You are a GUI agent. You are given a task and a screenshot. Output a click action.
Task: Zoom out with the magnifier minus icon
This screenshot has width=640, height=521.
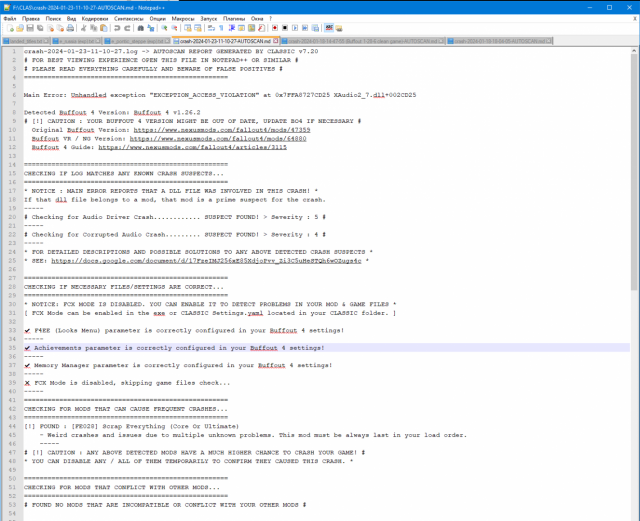[174, 28]
